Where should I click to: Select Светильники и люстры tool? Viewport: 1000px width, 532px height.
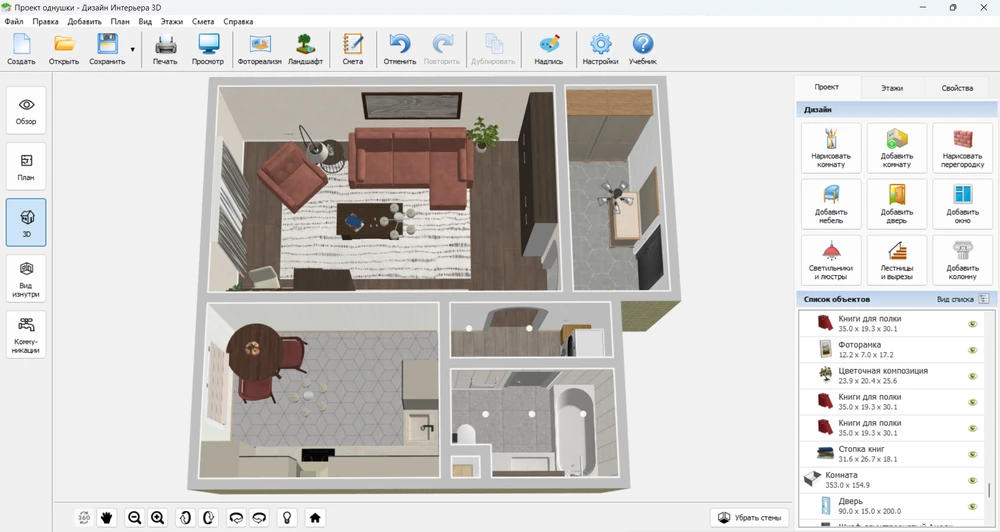tap(831, 260)
